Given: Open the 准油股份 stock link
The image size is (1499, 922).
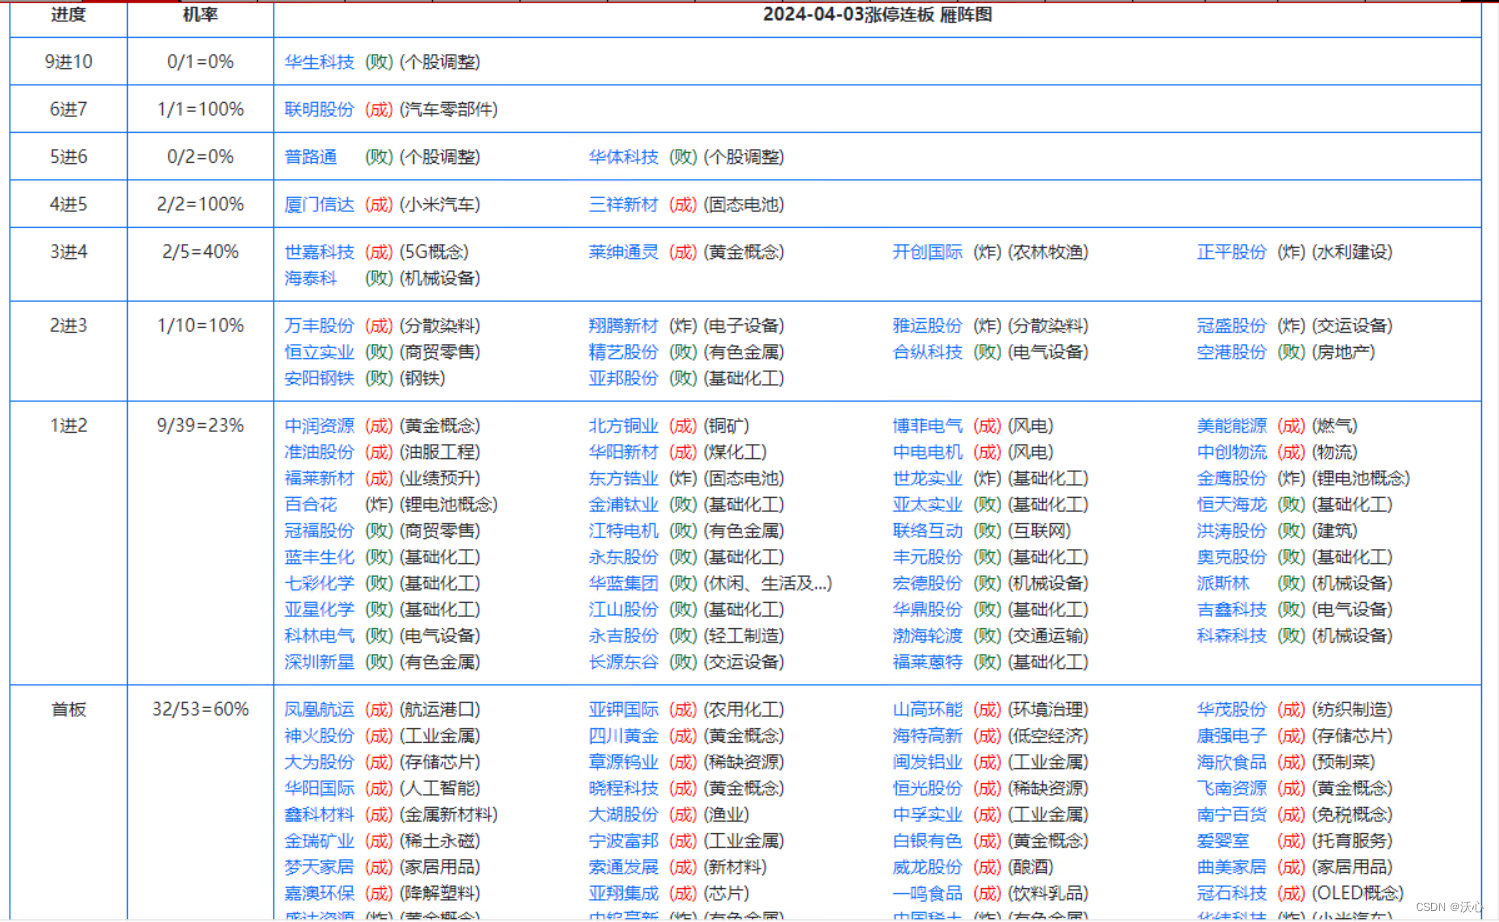Looking at the screenshot, I should 319,452.
